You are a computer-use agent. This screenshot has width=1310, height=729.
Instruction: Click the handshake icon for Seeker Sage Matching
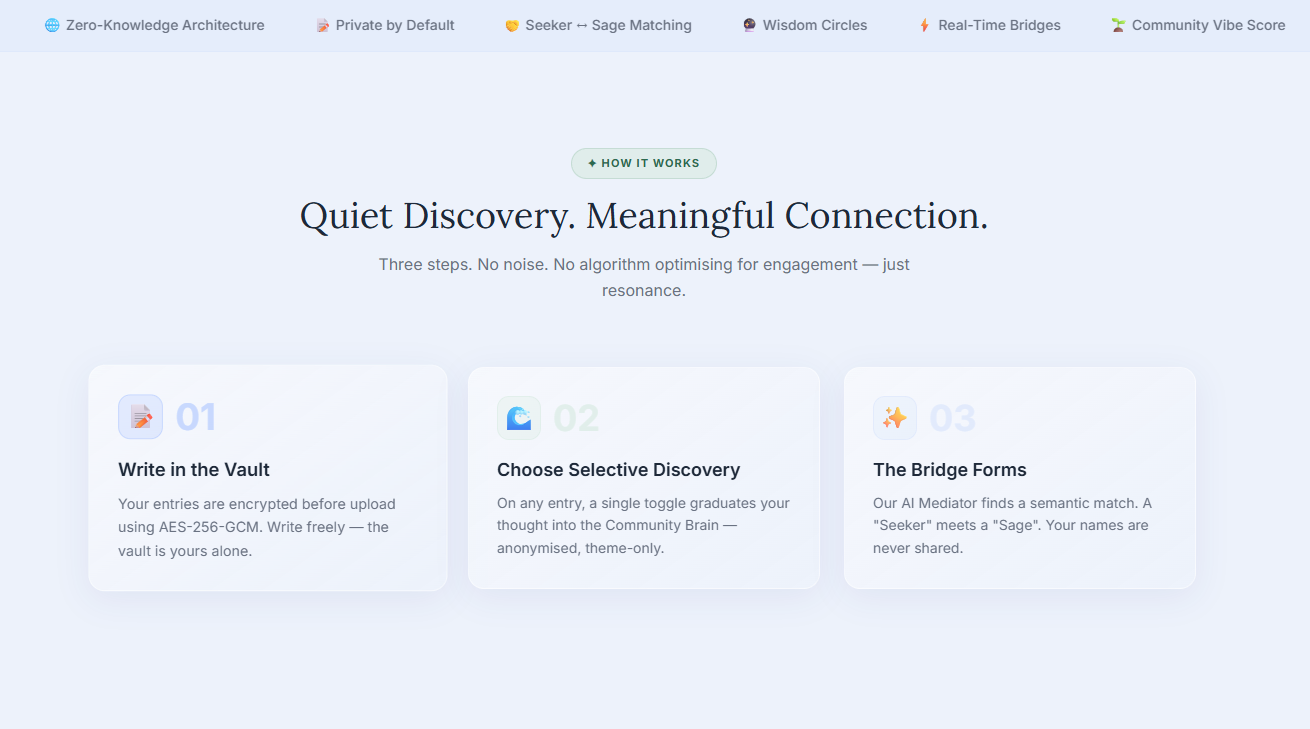pyautogui.click(x=508, y=24)
